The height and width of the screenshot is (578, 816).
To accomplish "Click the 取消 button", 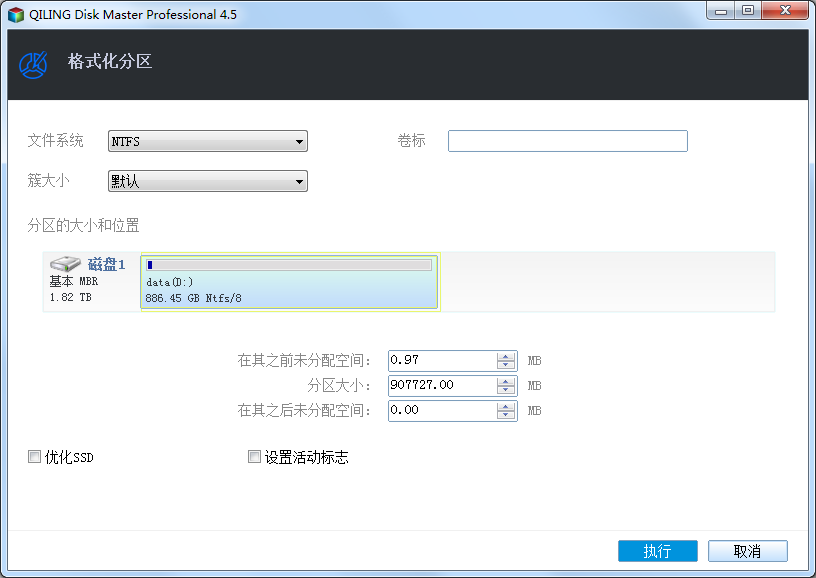I will pyautogui.click(x=748, y=551).
